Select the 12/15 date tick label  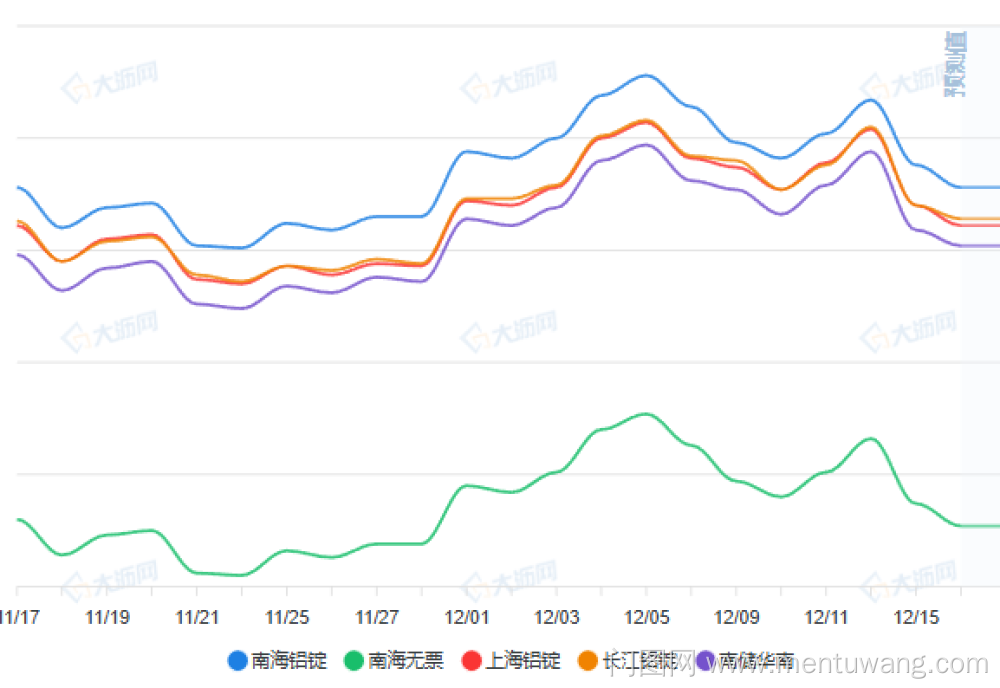pos(917,616)
